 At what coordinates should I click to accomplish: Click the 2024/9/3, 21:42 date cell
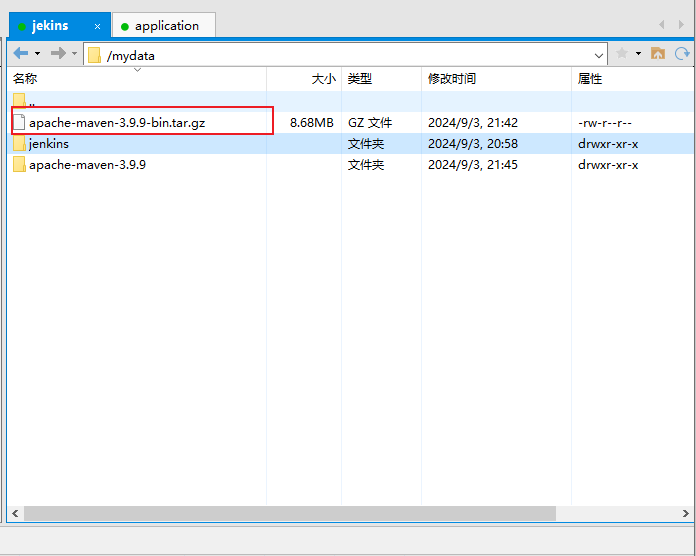pyautogui.click(x=473, y=122)
